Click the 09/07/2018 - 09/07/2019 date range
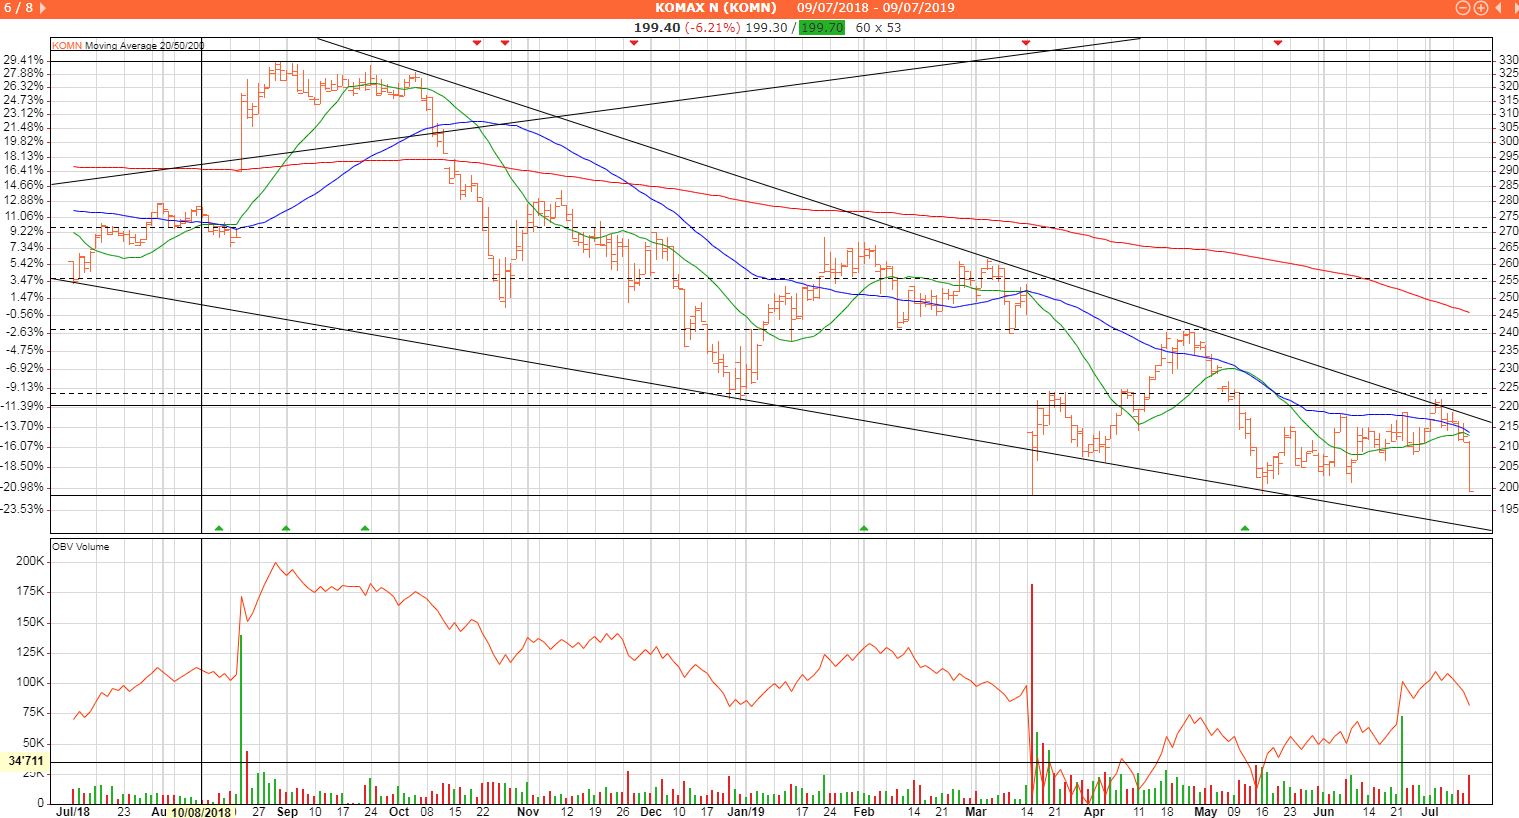1519x818 pixels. coord(875,8)
